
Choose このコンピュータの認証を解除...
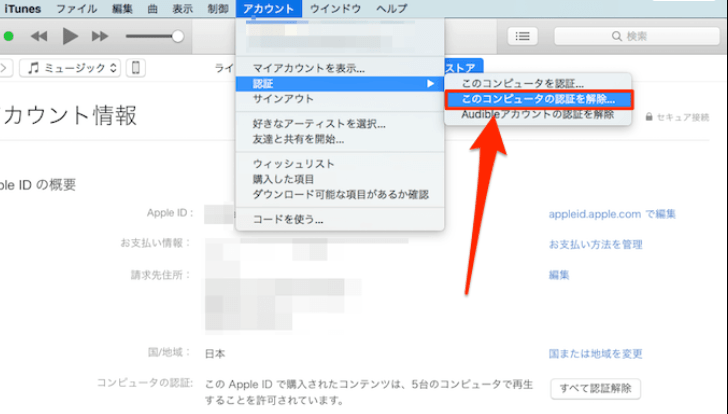[539, 99]
